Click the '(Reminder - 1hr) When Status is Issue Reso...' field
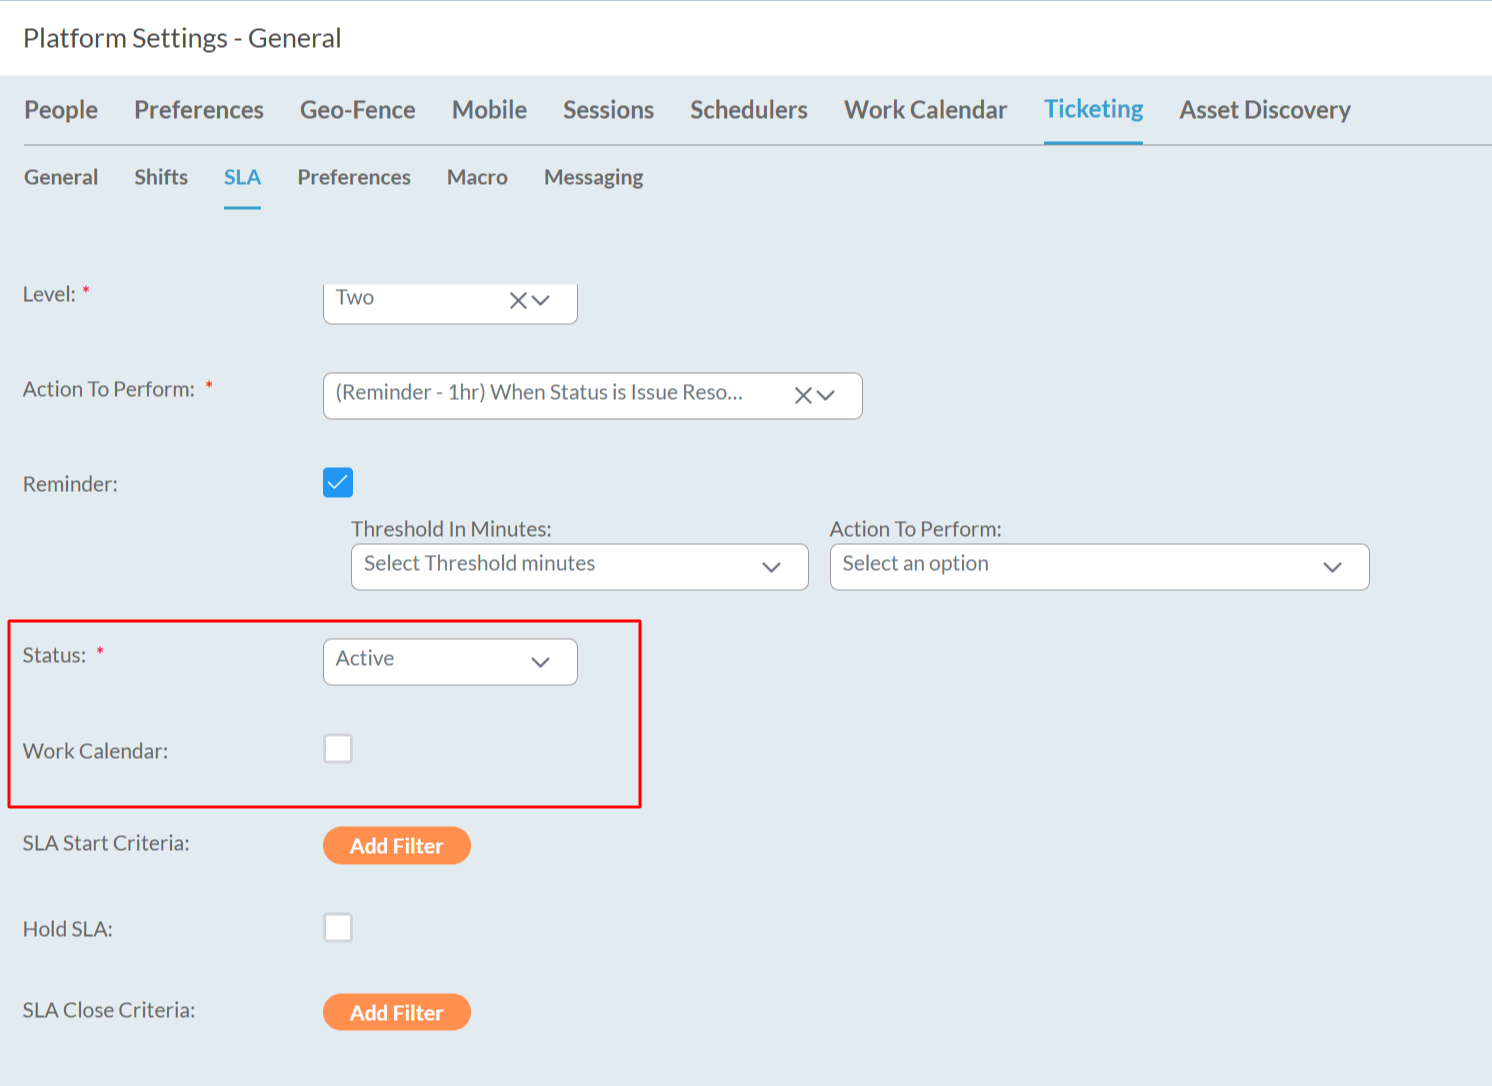This screenshot has width=1492, height=1086. click(x=592, y=396)
